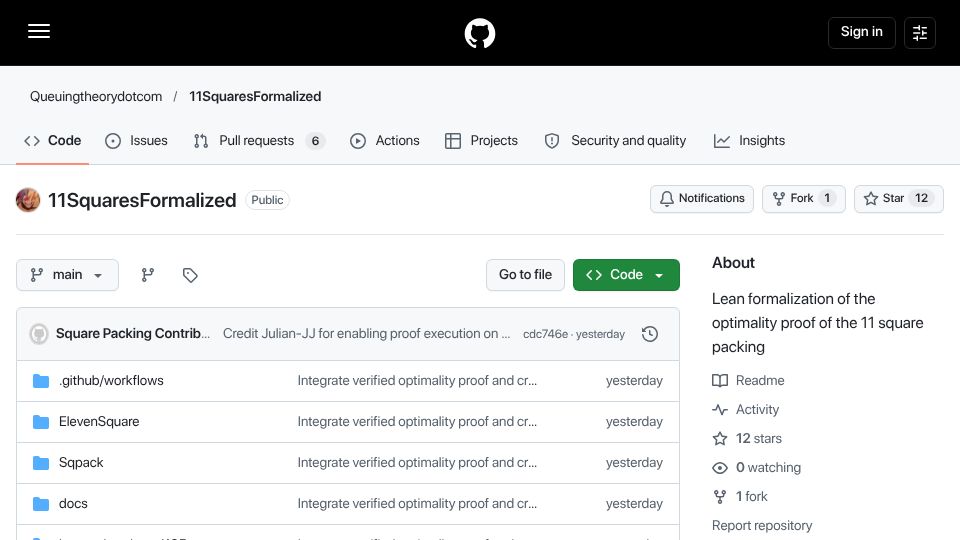Open Queuingtheorydotcom owner profile link
960x540 pixels.
(96, 97)
